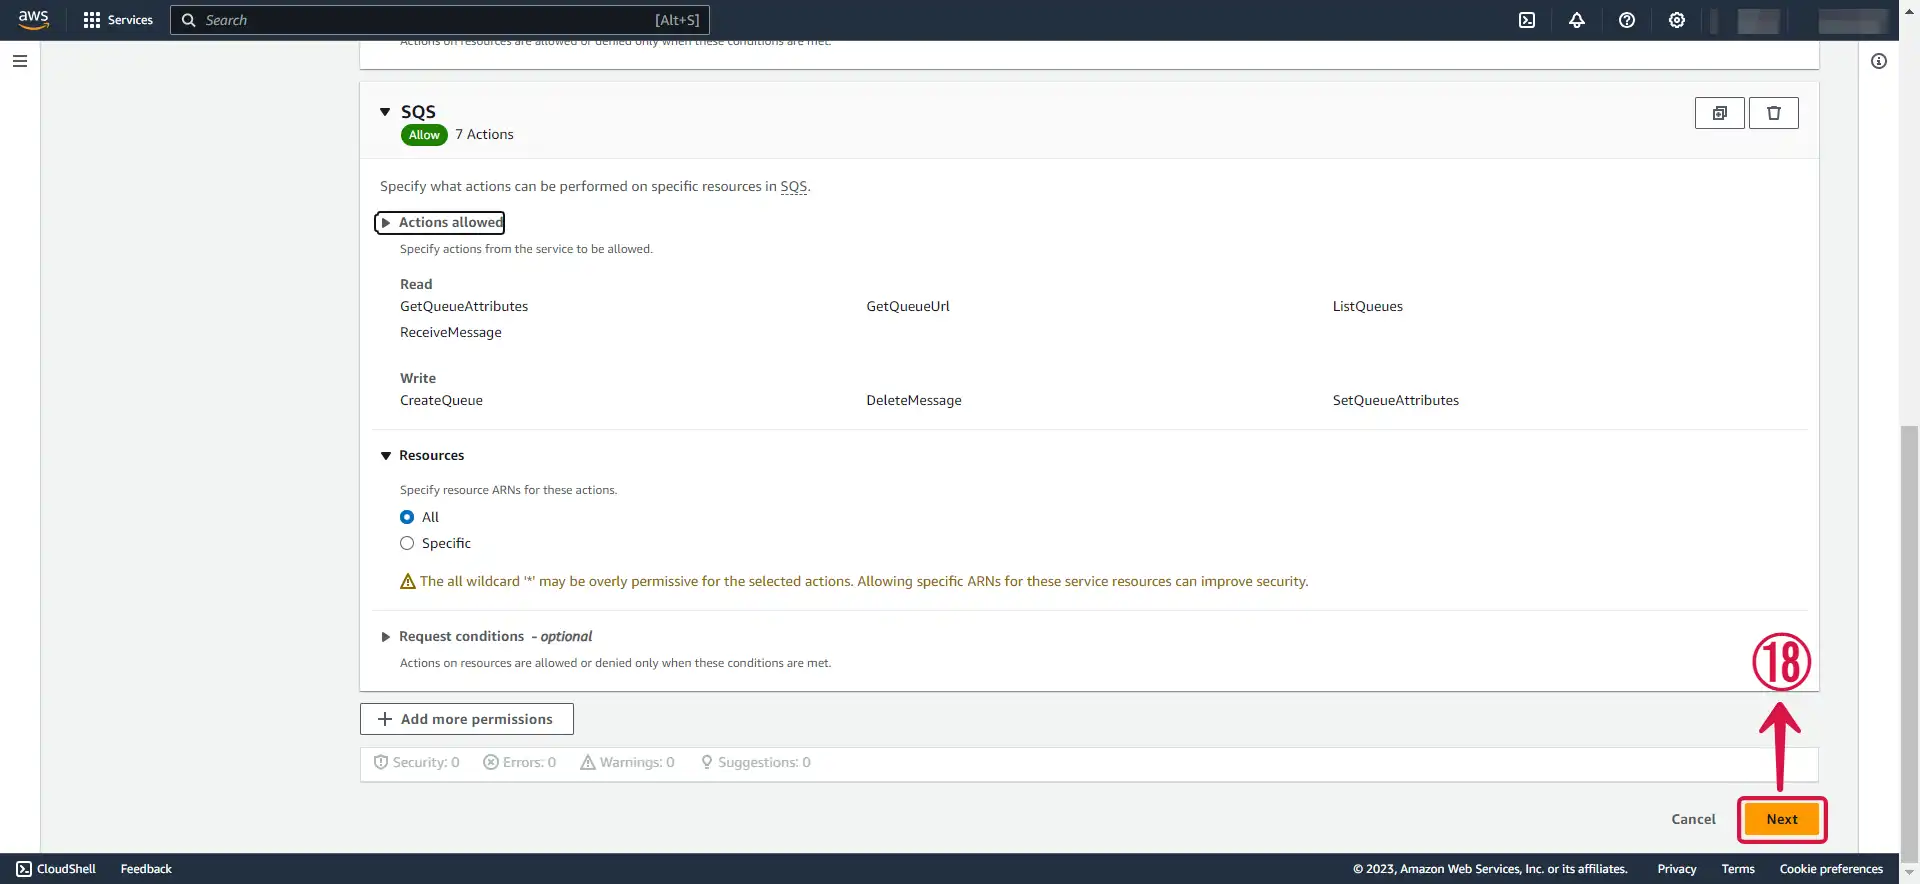Click GetQueueAttributes action text
Image resolution: width=1920 pixels, height=884 pixels.
(464, 306)
